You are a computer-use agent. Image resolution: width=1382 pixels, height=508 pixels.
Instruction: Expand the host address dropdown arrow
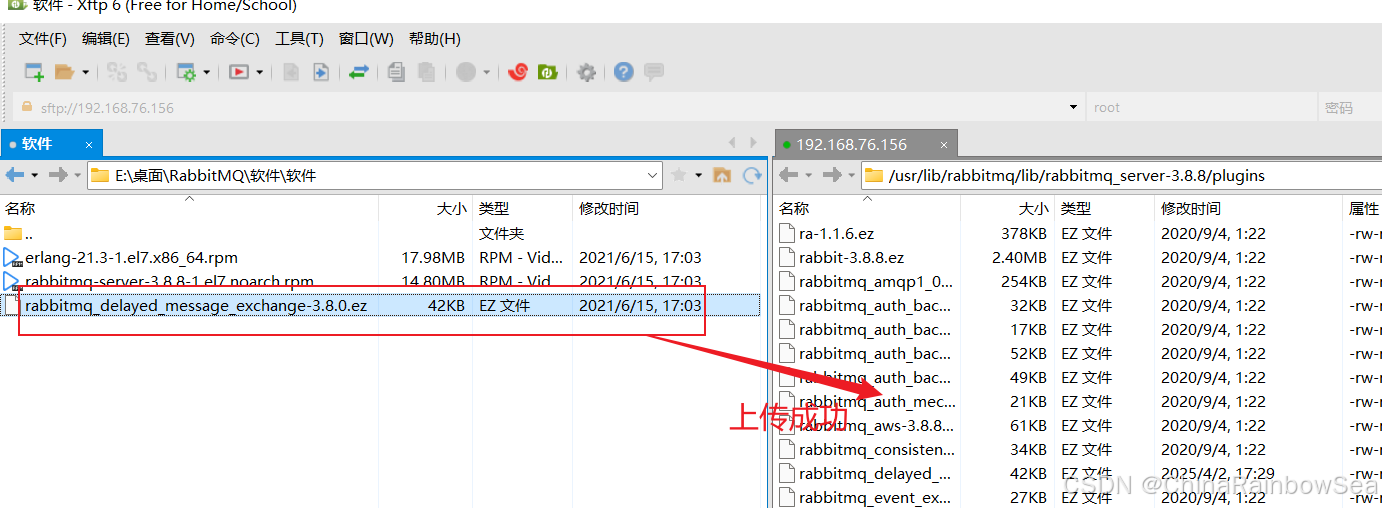tap(1073, 107)
